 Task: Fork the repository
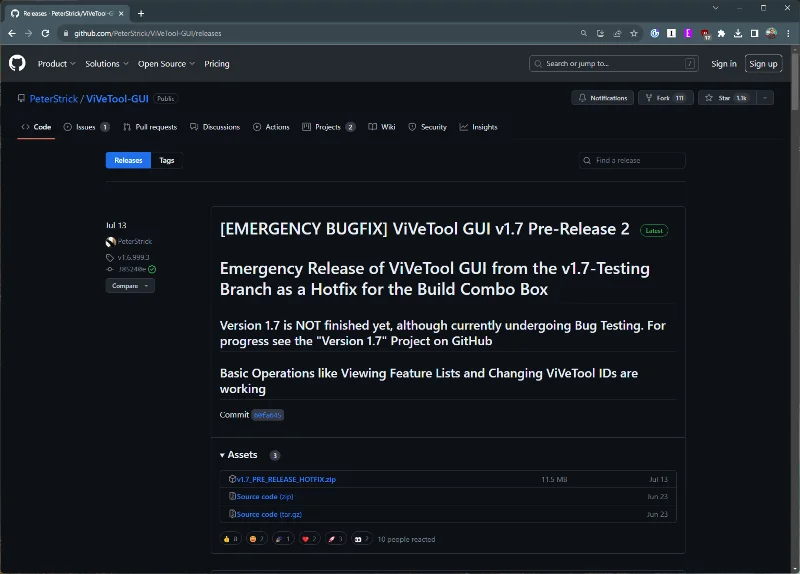[665, 98]
